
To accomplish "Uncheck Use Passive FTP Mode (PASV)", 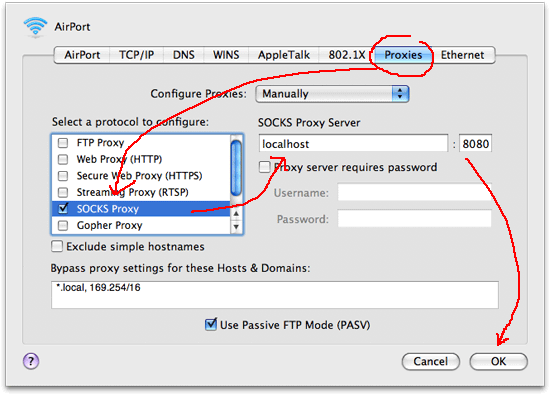I will click(x=210, y=324).
